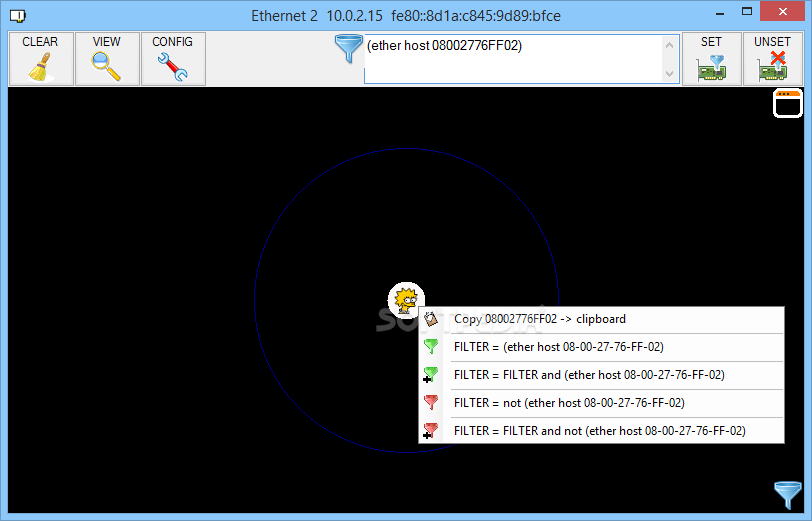Minimize the Ethernet 2 window

pos(720,12)
